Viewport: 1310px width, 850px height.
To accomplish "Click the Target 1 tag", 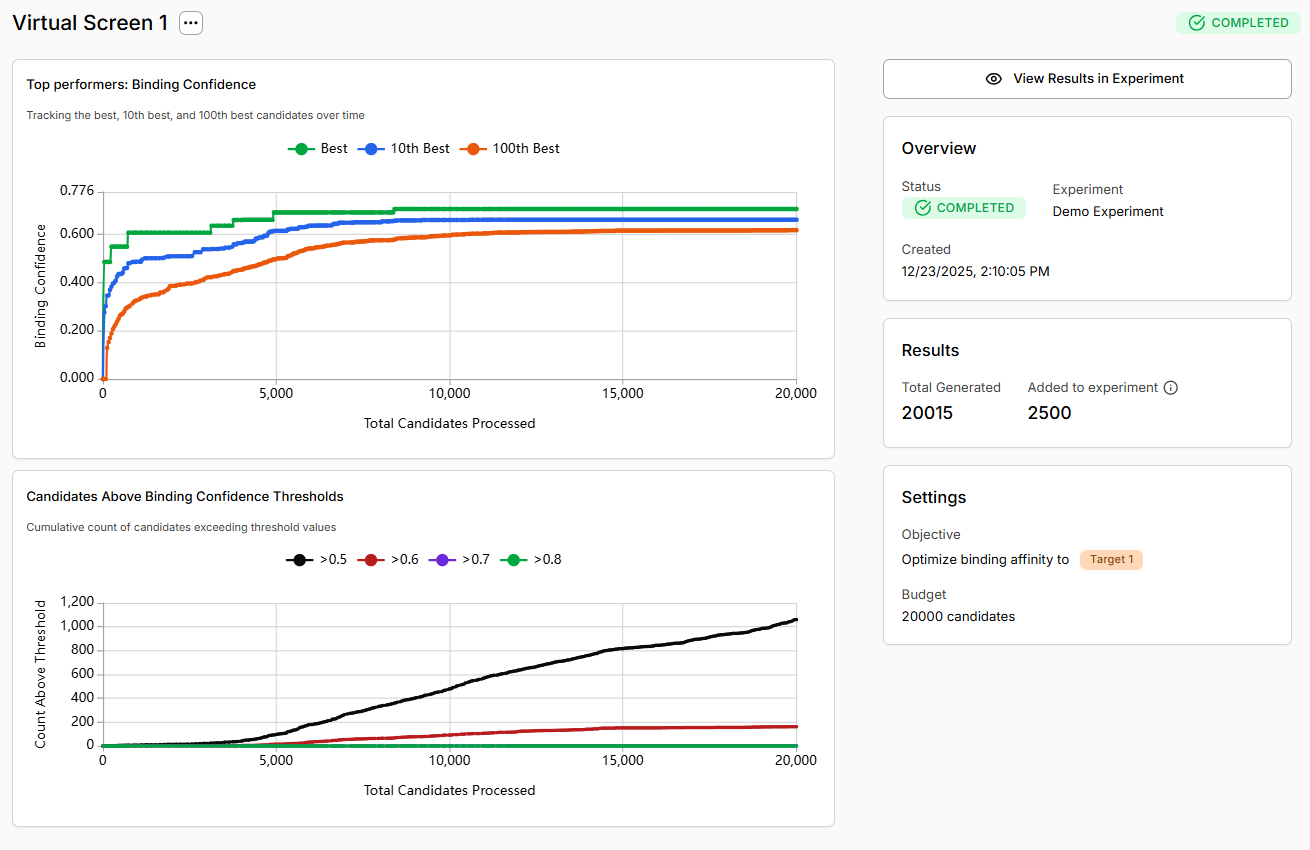I will [x=1111, y=560].
